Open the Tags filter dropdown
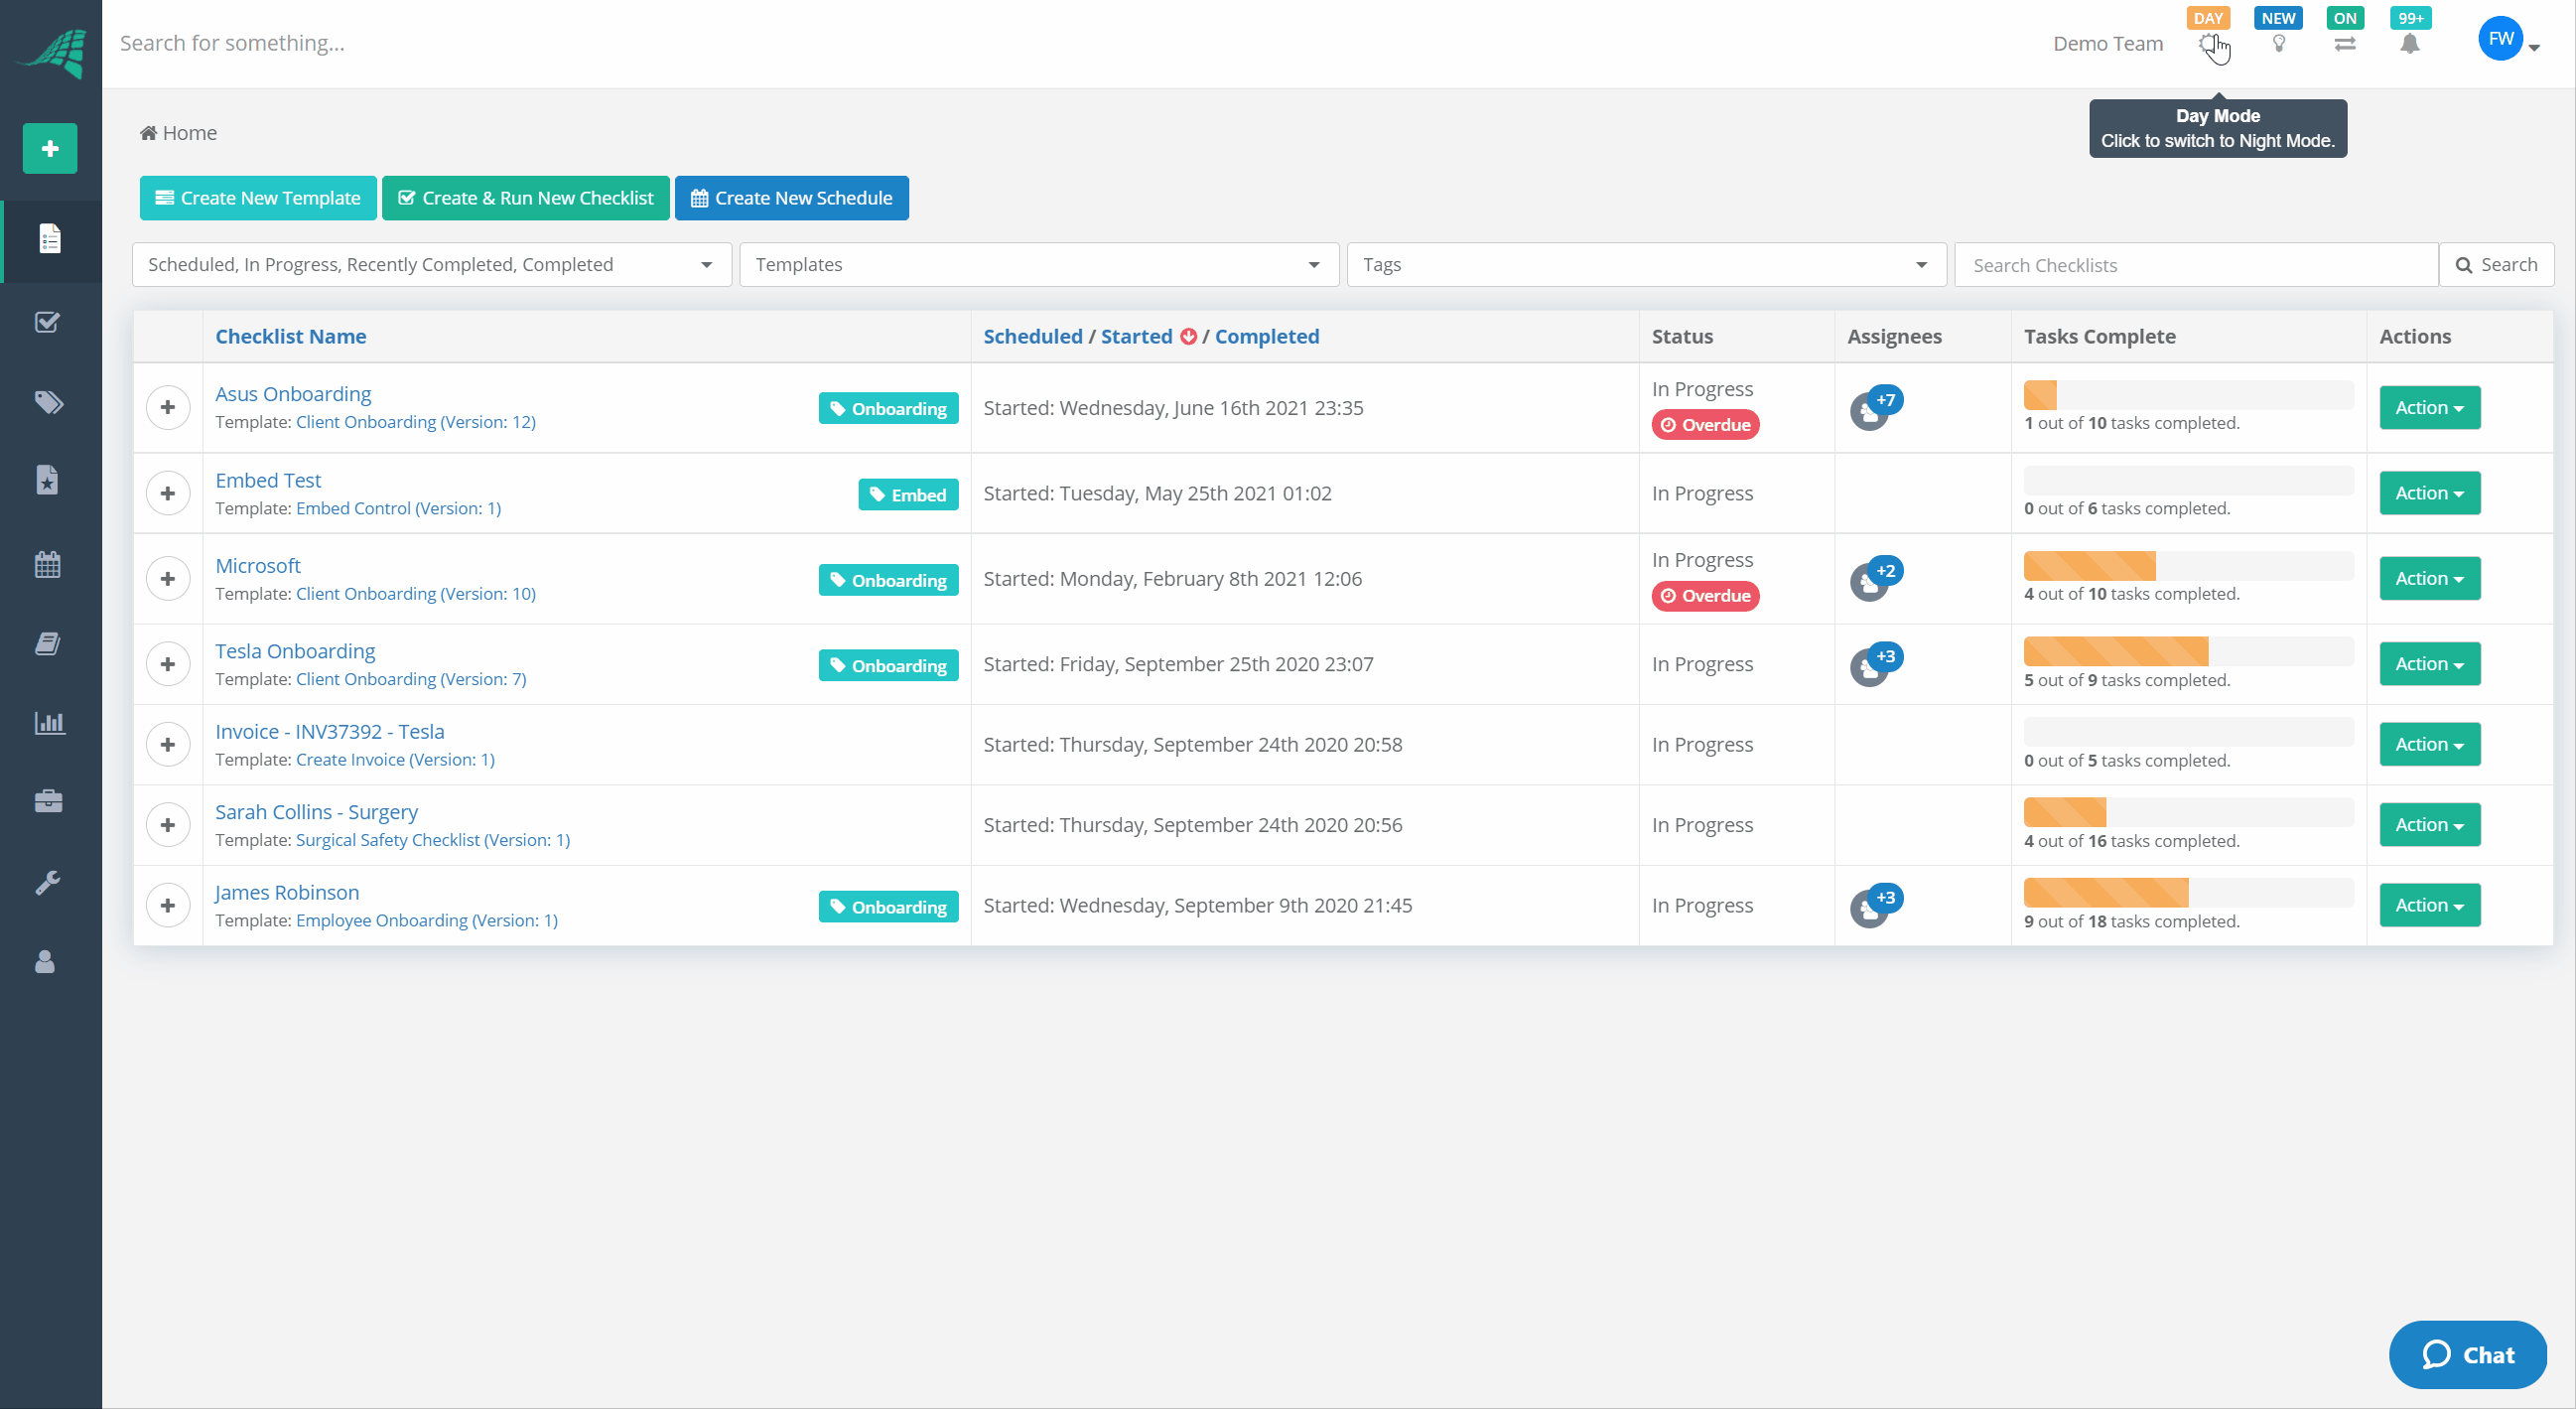 coord(1646,265)
